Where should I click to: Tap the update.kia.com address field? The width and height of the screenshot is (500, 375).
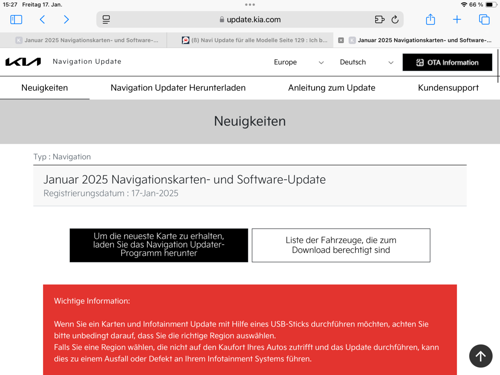coord(250,20)
